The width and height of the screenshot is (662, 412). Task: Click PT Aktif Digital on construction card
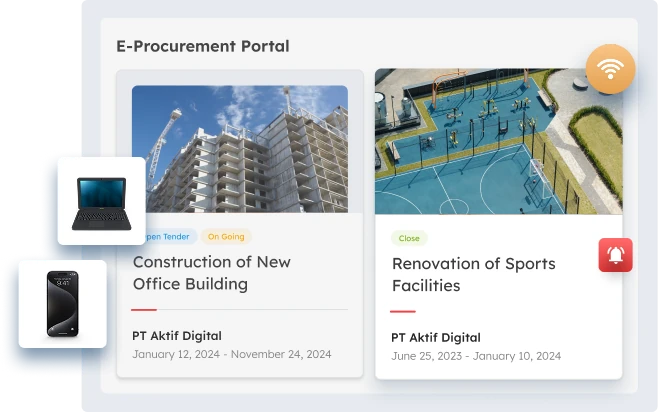[177, 336]
